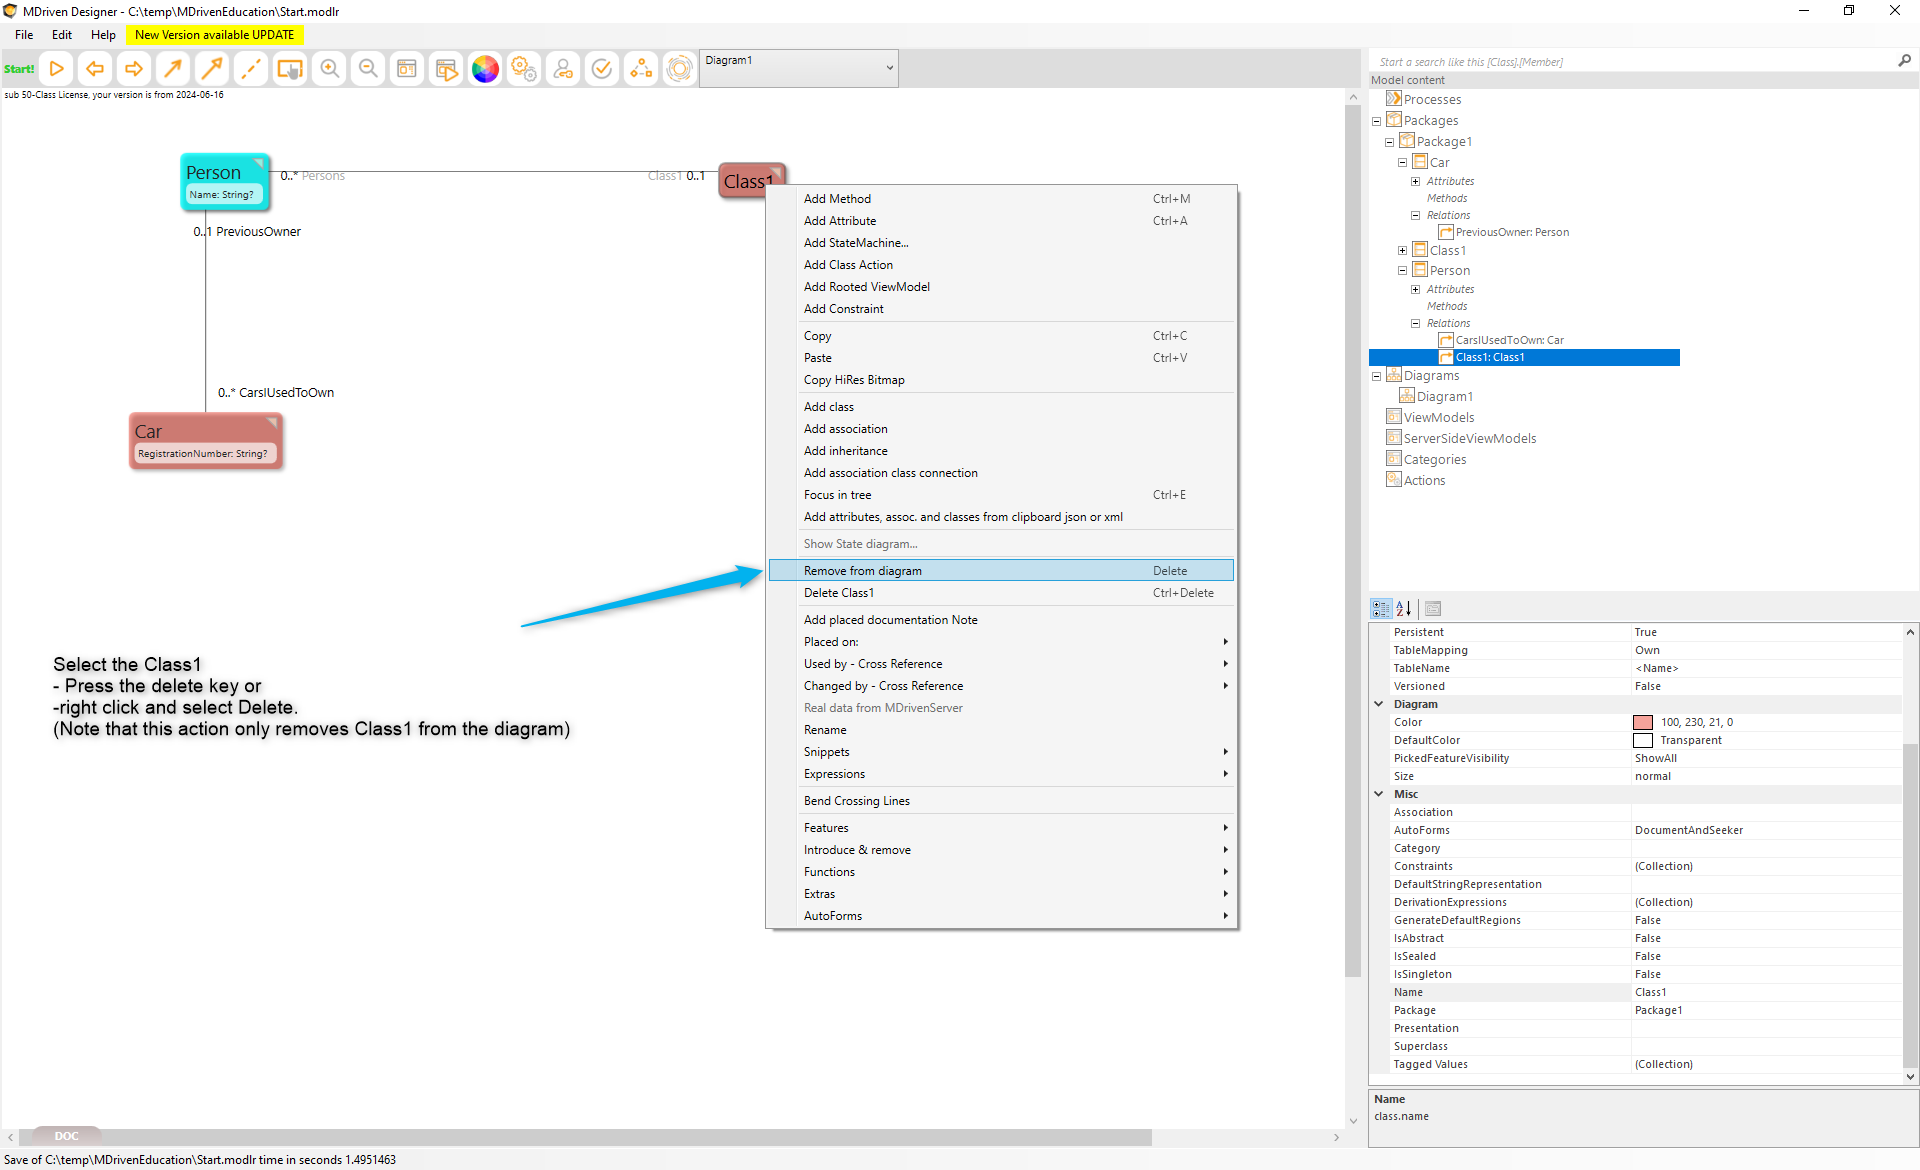Click New Version available UPDATE button
The width and height of the screenshot is (1920, 1170).
(x=214, y=35)
